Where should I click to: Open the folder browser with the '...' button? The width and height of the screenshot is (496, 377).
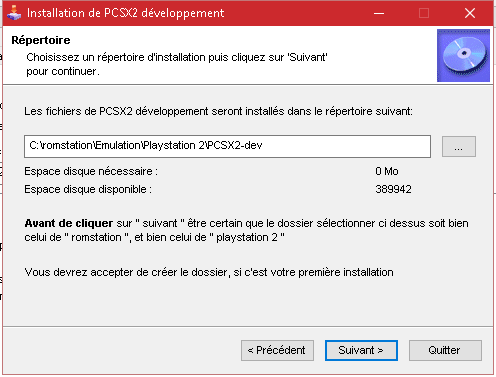click(459, 146)
